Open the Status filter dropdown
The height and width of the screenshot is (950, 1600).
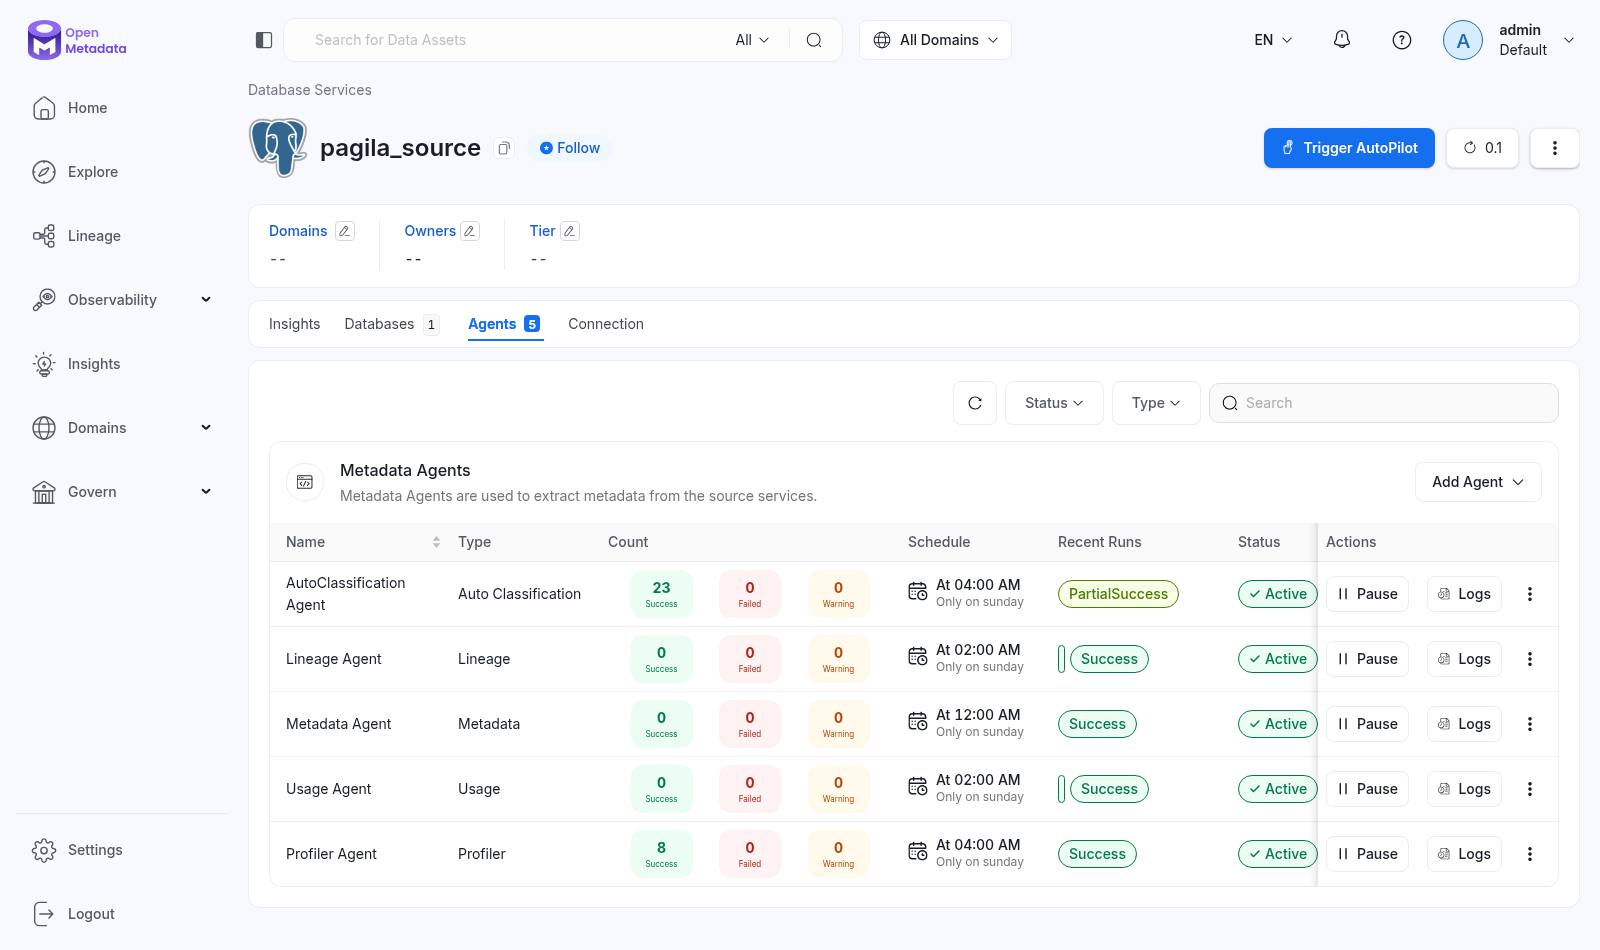[1054, 403]
